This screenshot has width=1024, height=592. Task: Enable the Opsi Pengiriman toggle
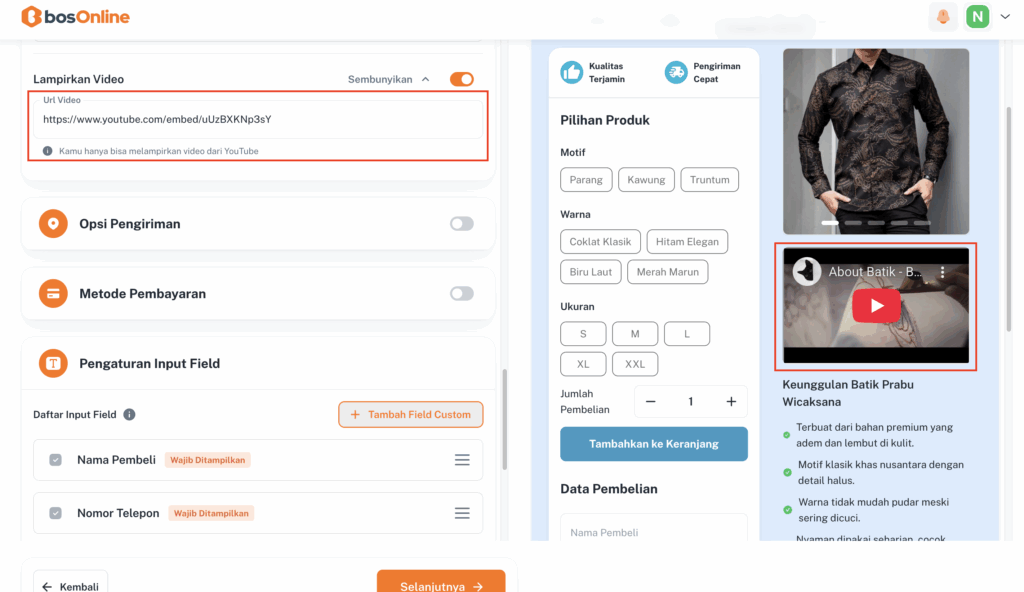[461, 224]
